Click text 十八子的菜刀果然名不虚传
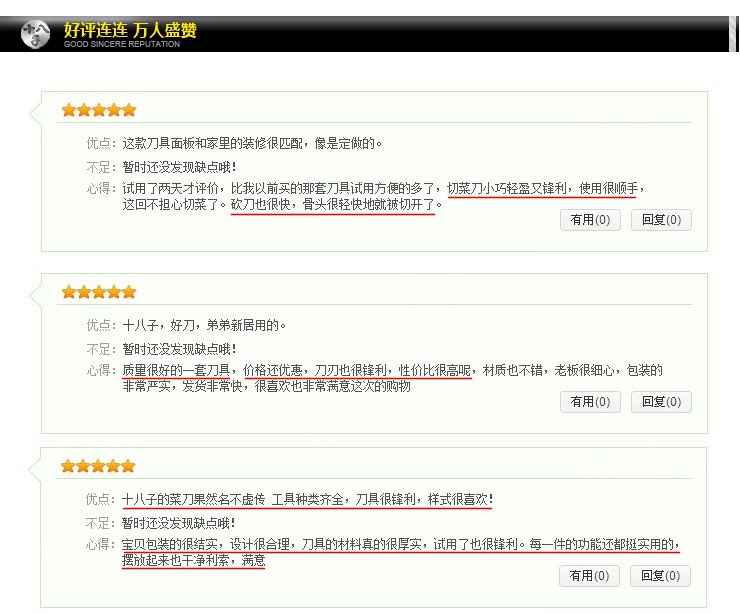The image size is (740, 613). tap(193, 499)
